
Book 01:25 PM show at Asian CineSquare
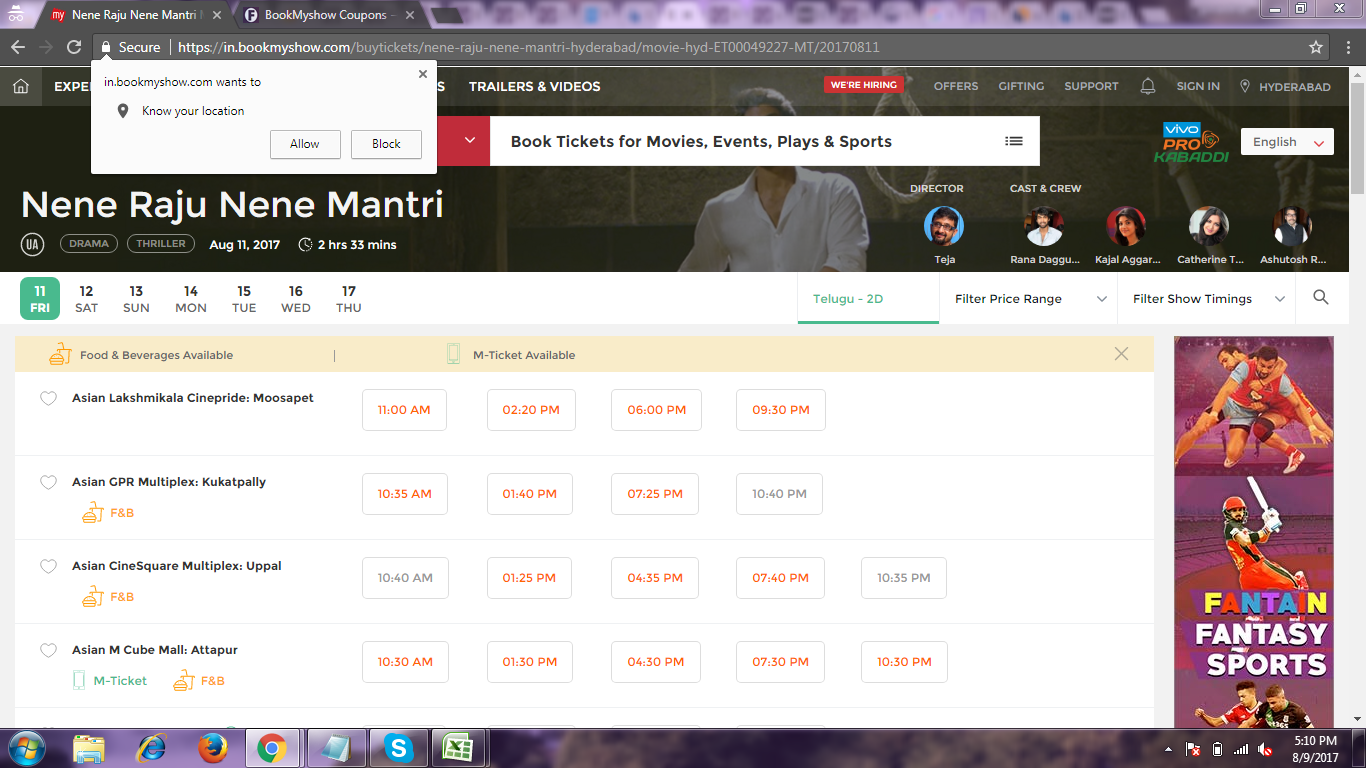click(530, 578)
